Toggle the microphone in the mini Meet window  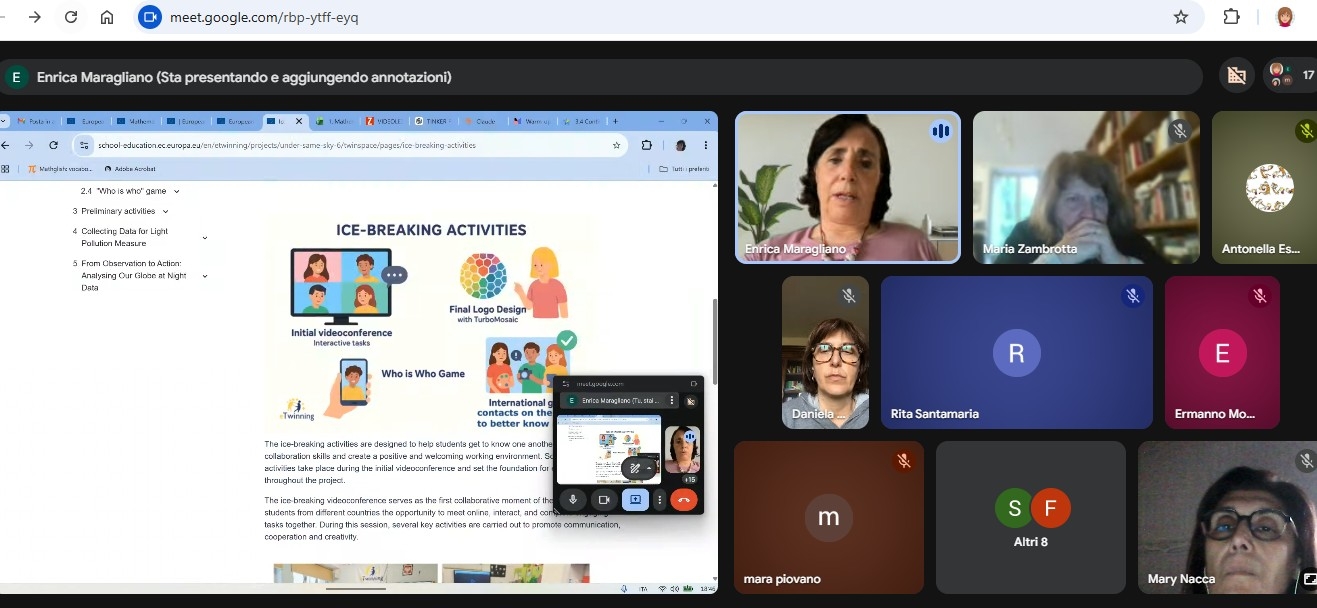[573, 499]
